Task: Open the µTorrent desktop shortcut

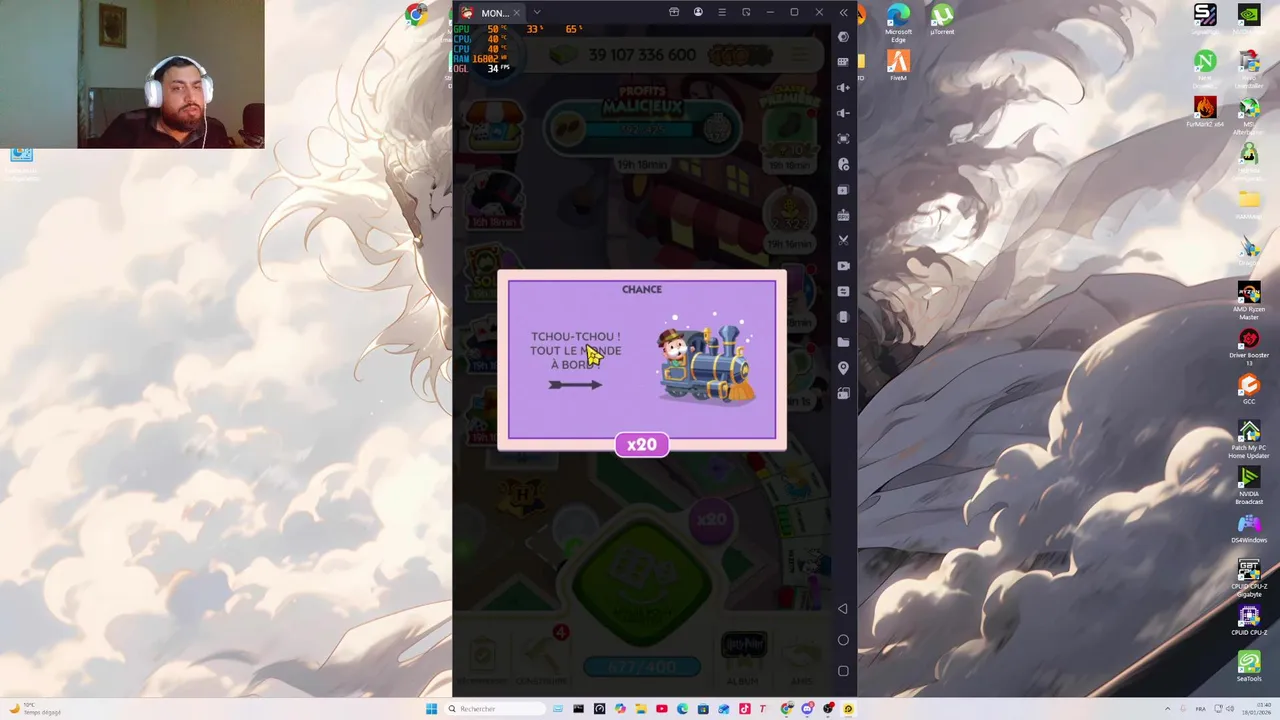Action: point(942,20)
